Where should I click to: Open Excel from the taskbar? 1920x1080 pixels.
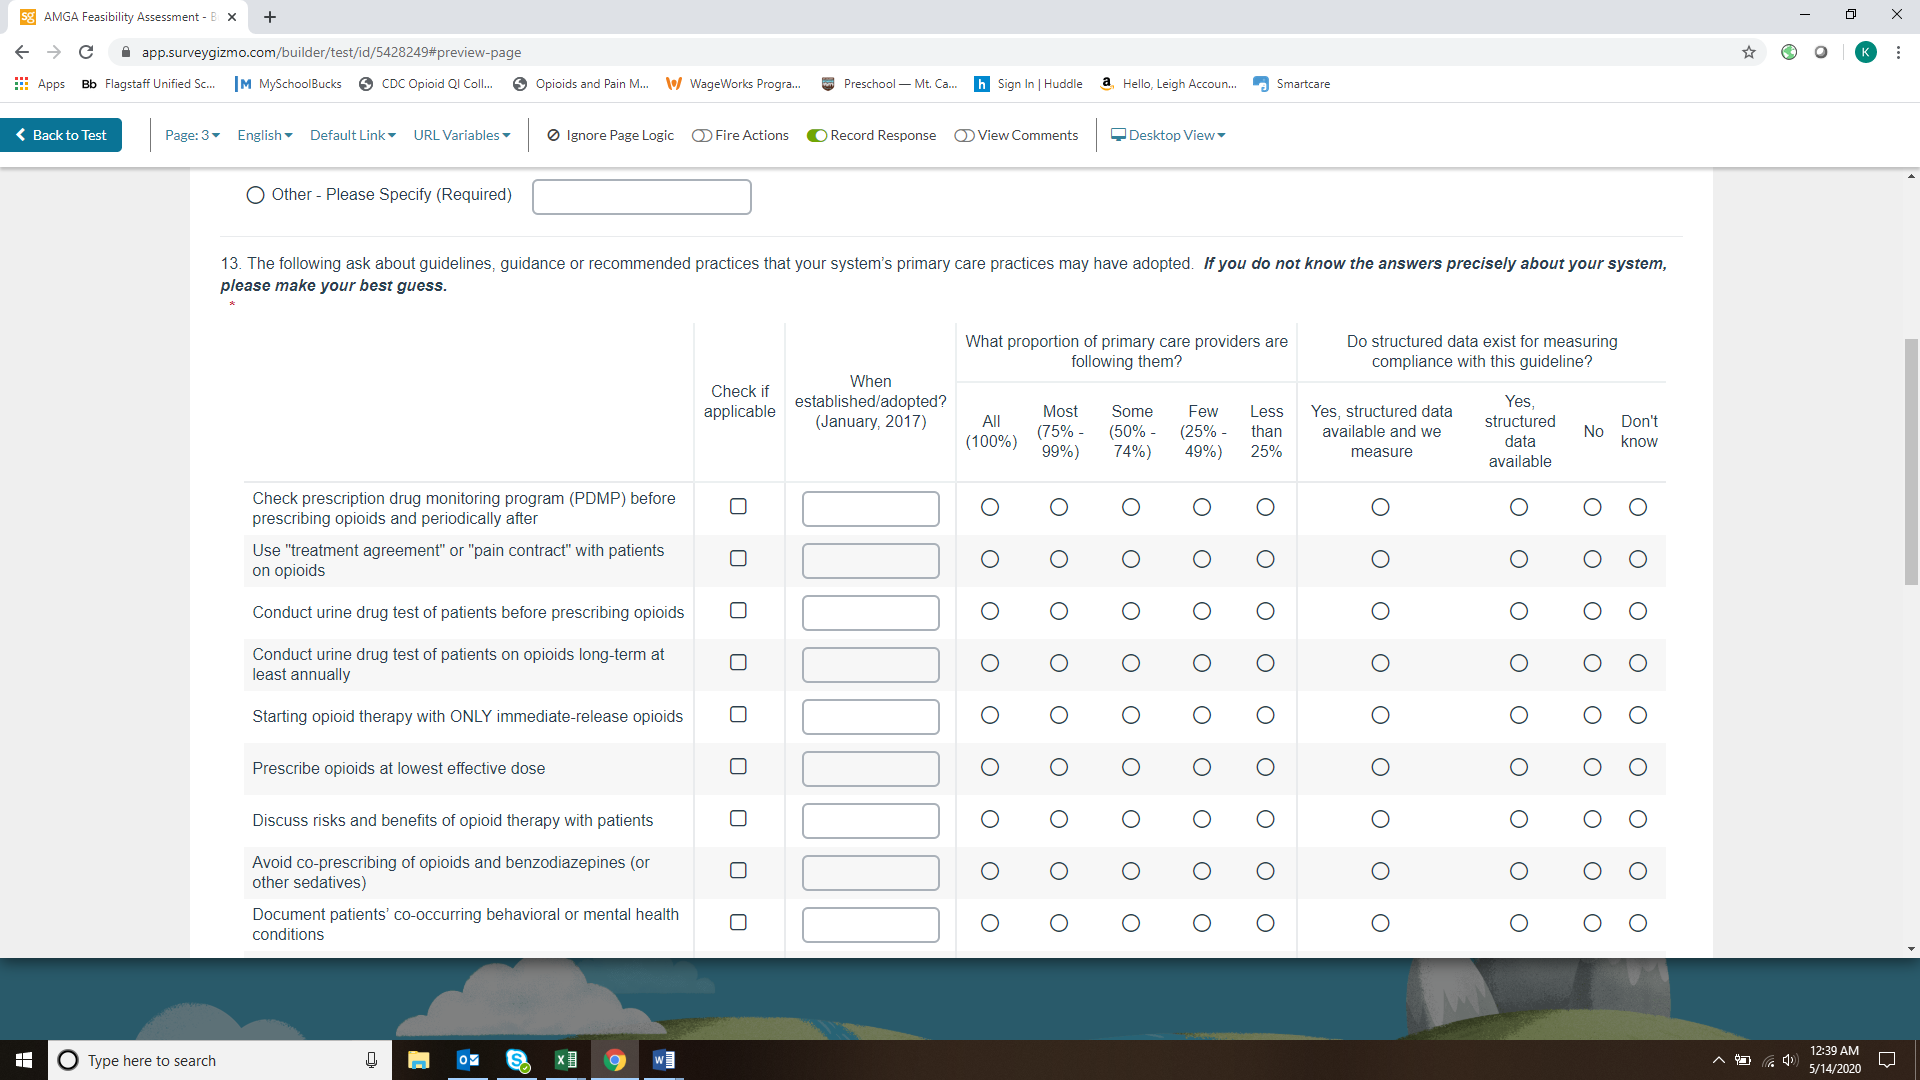click(x=565, y=1060)
